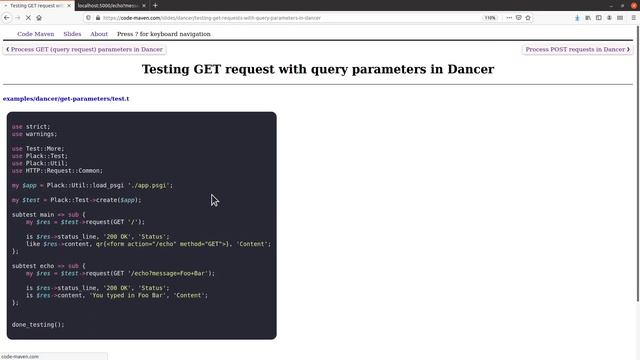Click the toolbar extension icon left of the hamburger menu

tap(620, 18)
